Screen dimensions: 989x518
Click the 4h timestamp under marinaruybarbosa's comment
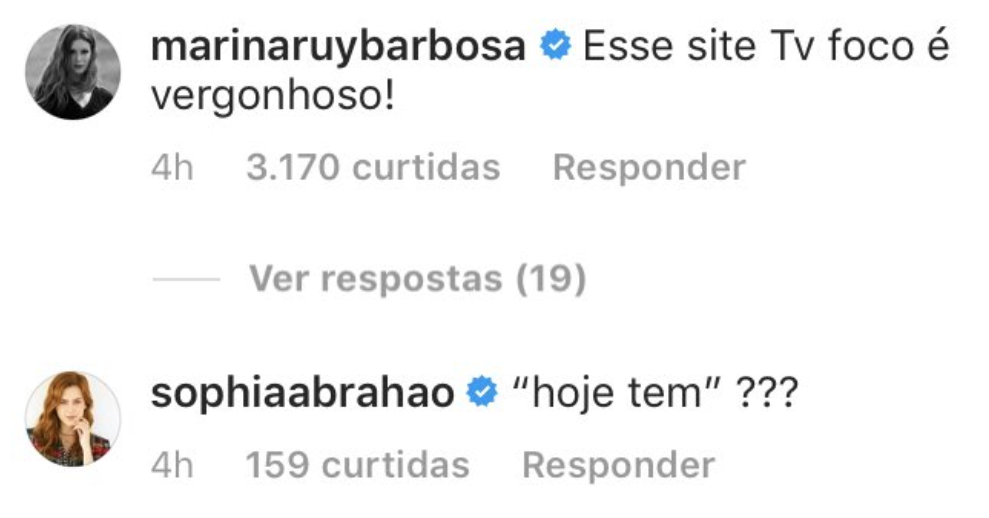tap(172, 168)
